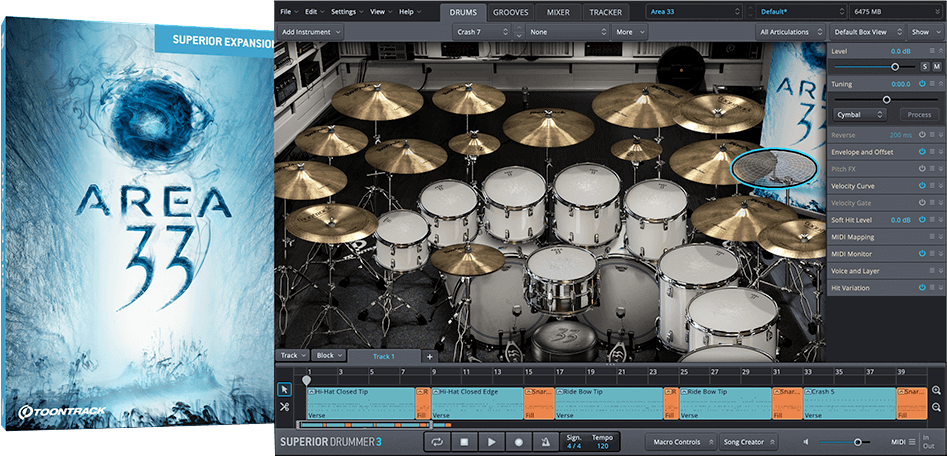Open the MIDI settings menu icon

click(x=912, y=442)
